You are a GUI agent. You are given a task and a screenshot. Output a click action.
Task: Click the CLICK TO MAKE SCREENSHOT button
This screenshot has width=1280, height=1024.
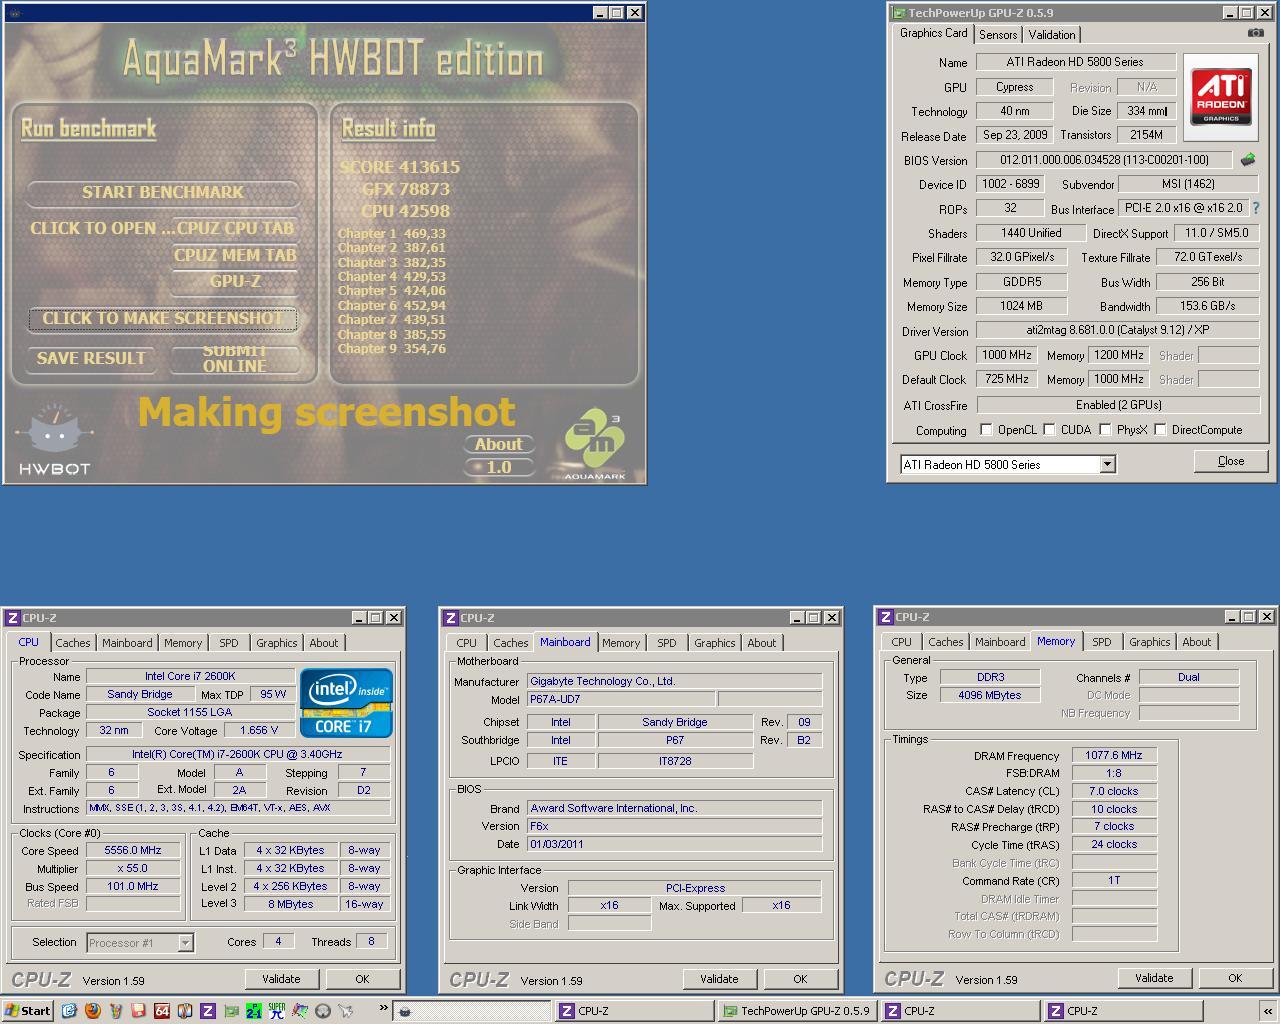coord(163,318)
